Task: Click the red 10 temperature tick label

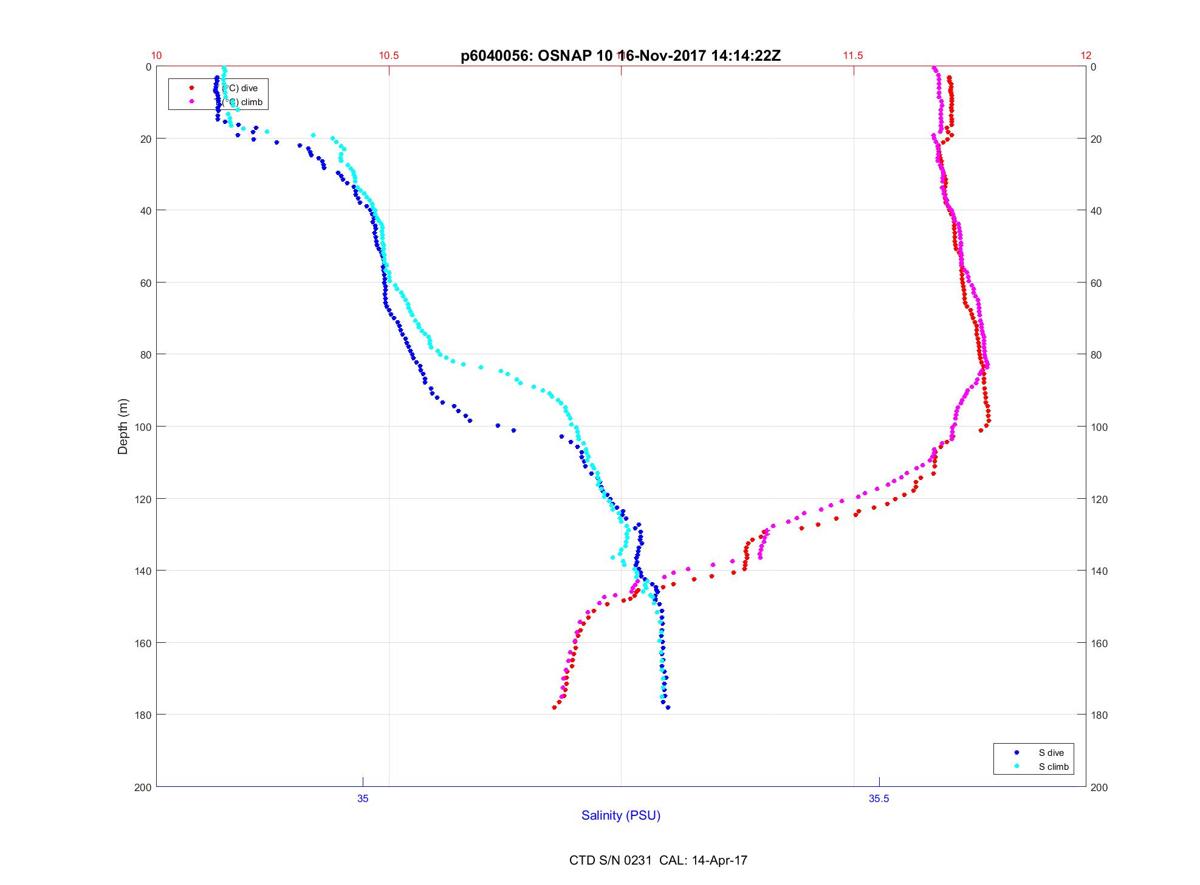Action: coord(156,56)
